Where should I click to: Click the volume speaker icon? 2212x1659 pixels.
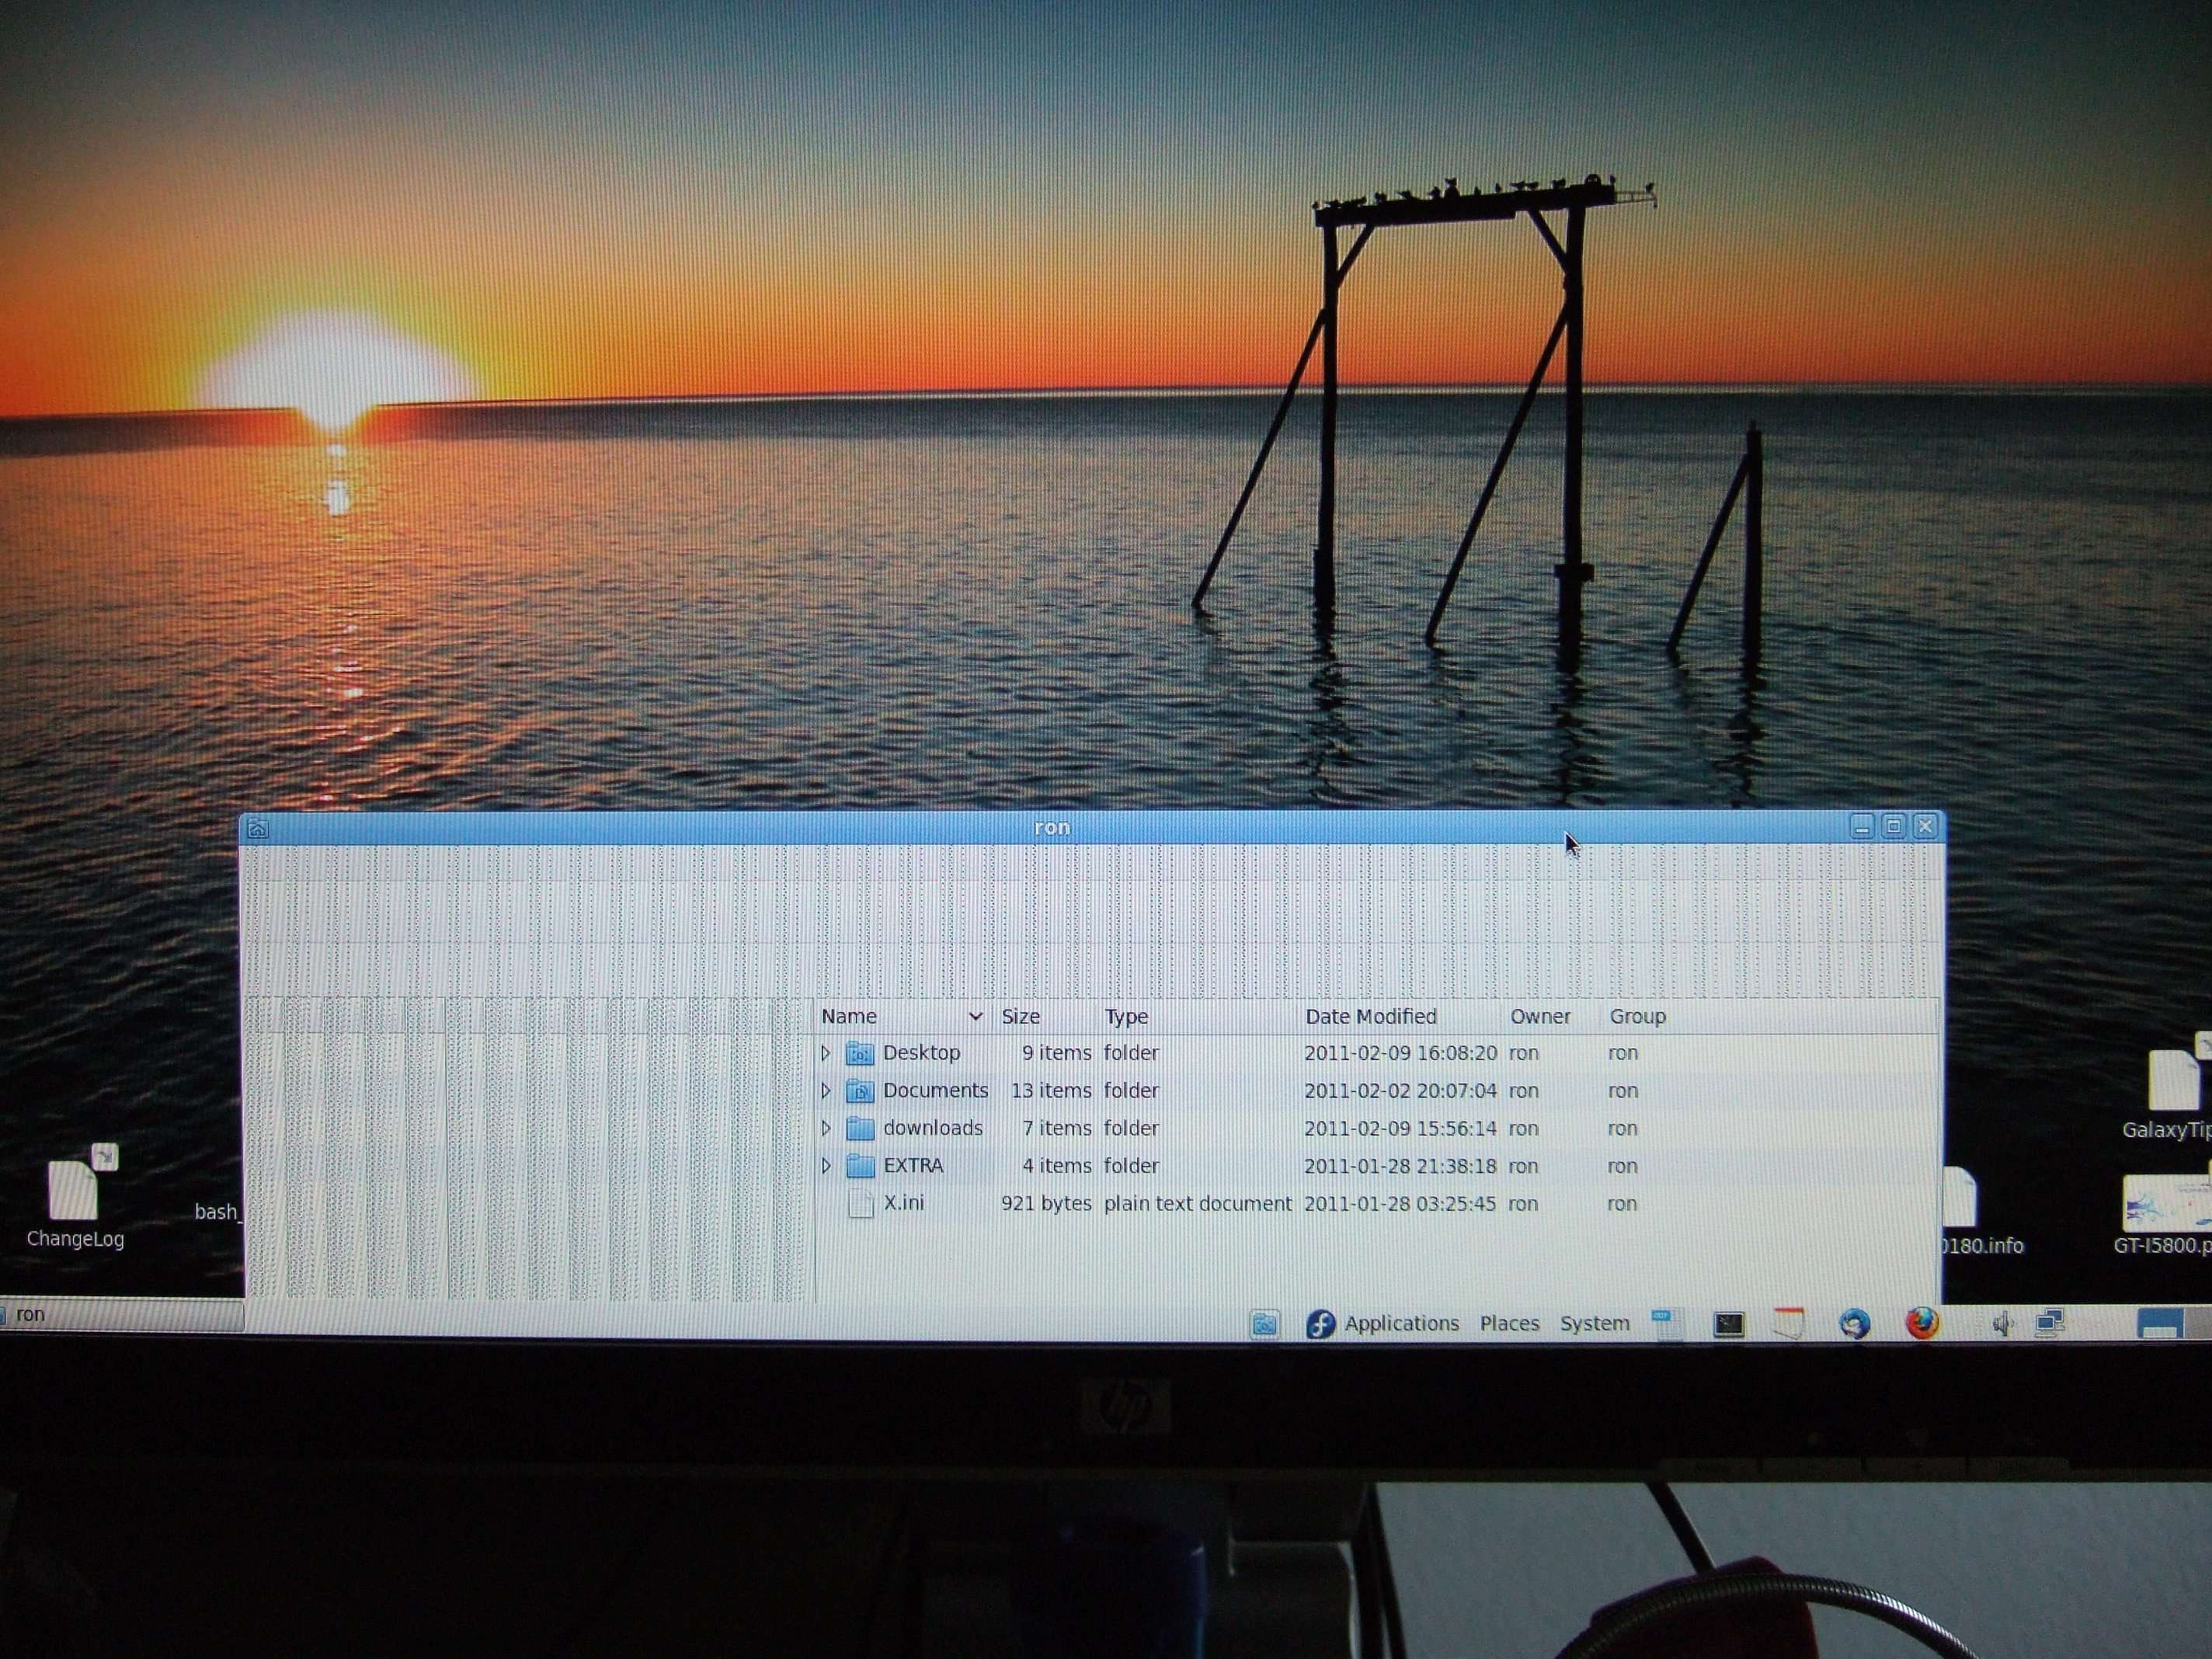tap(2002, 1324)
